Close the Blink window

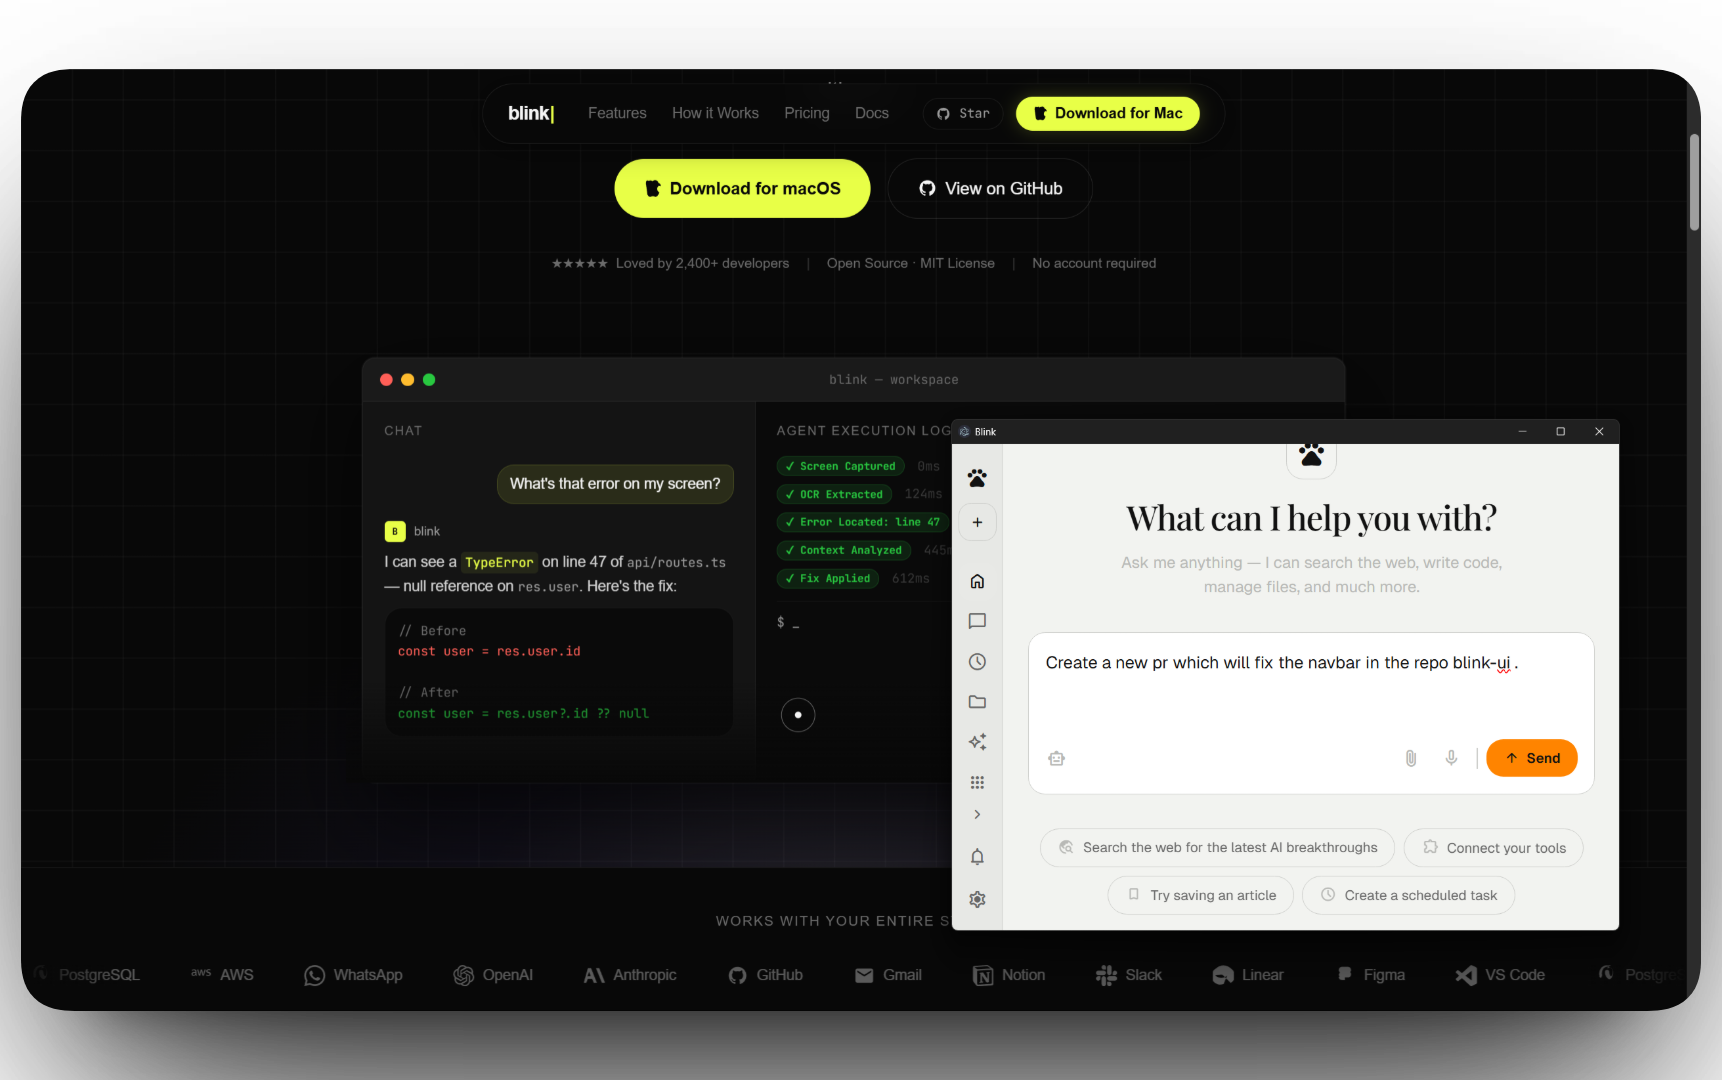click(x=1599, y=431)
